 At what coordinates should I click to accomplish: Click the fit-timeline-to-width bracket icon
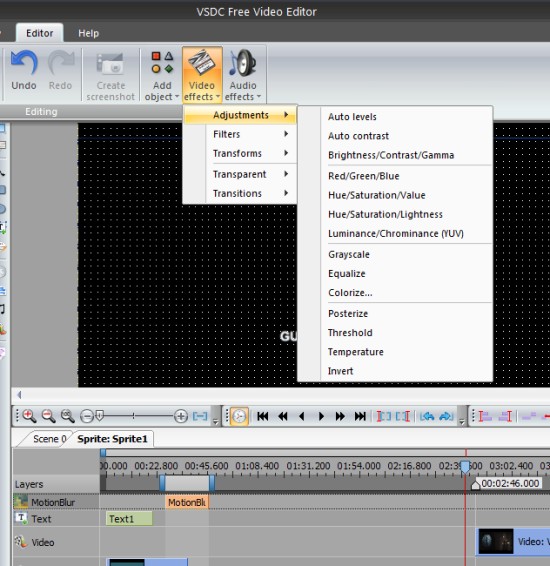200,416
